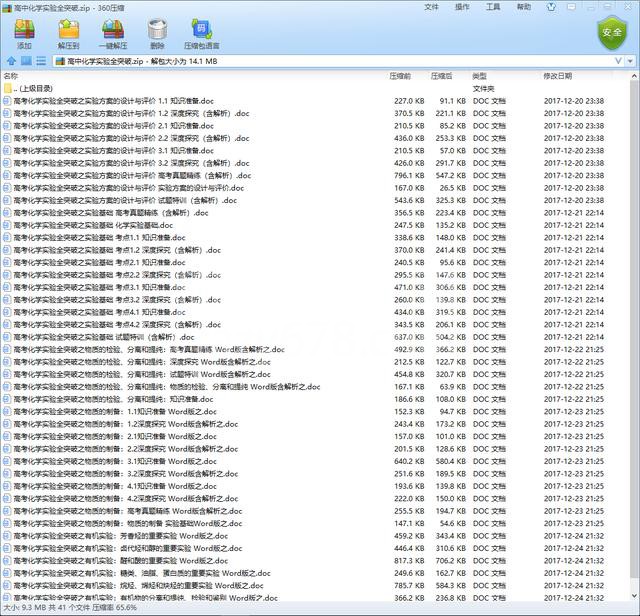Open the 操作 menu
640x616 pixels.
(462, 6)
